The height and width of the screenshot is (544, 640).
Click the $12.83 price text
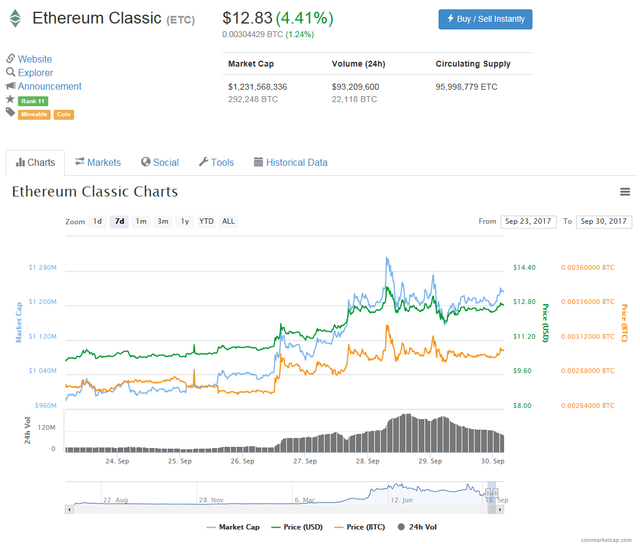(247, 18)
